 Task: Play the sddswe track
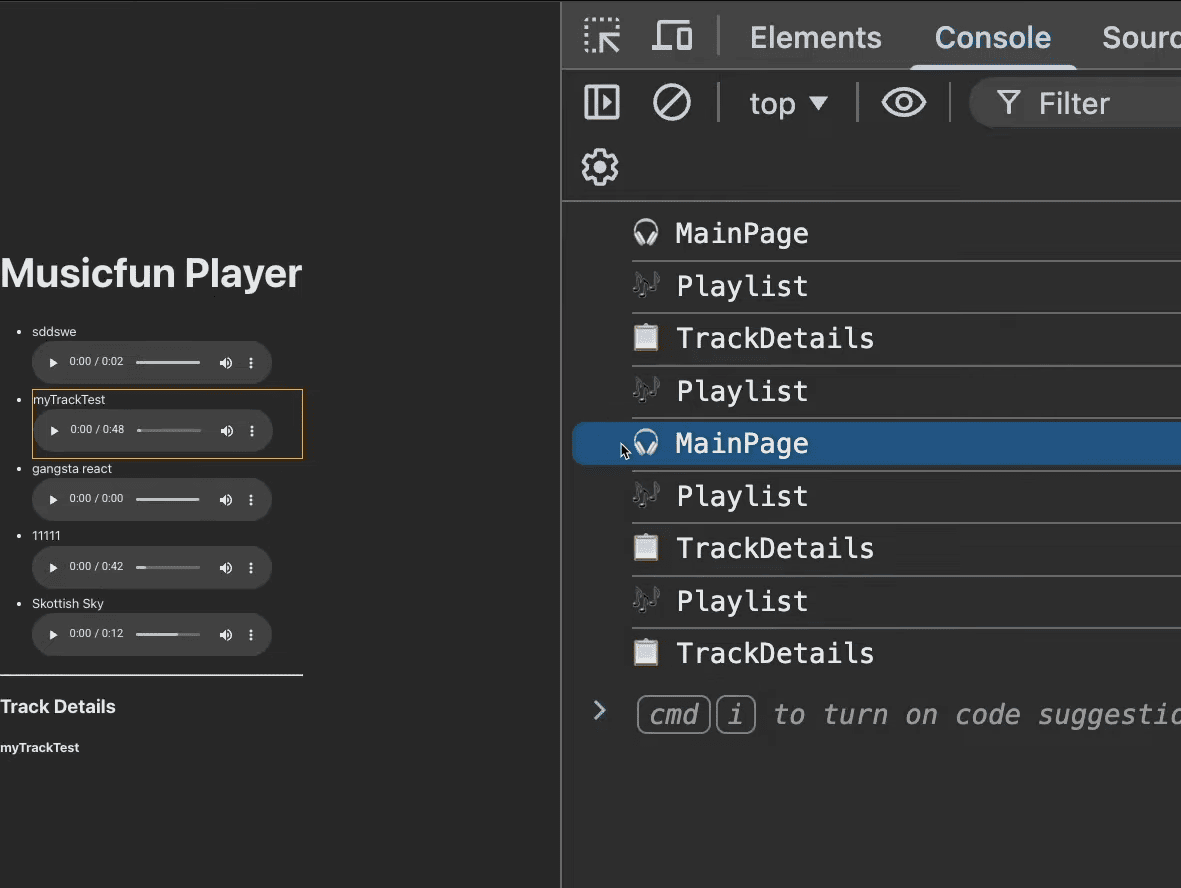(54, 362)
